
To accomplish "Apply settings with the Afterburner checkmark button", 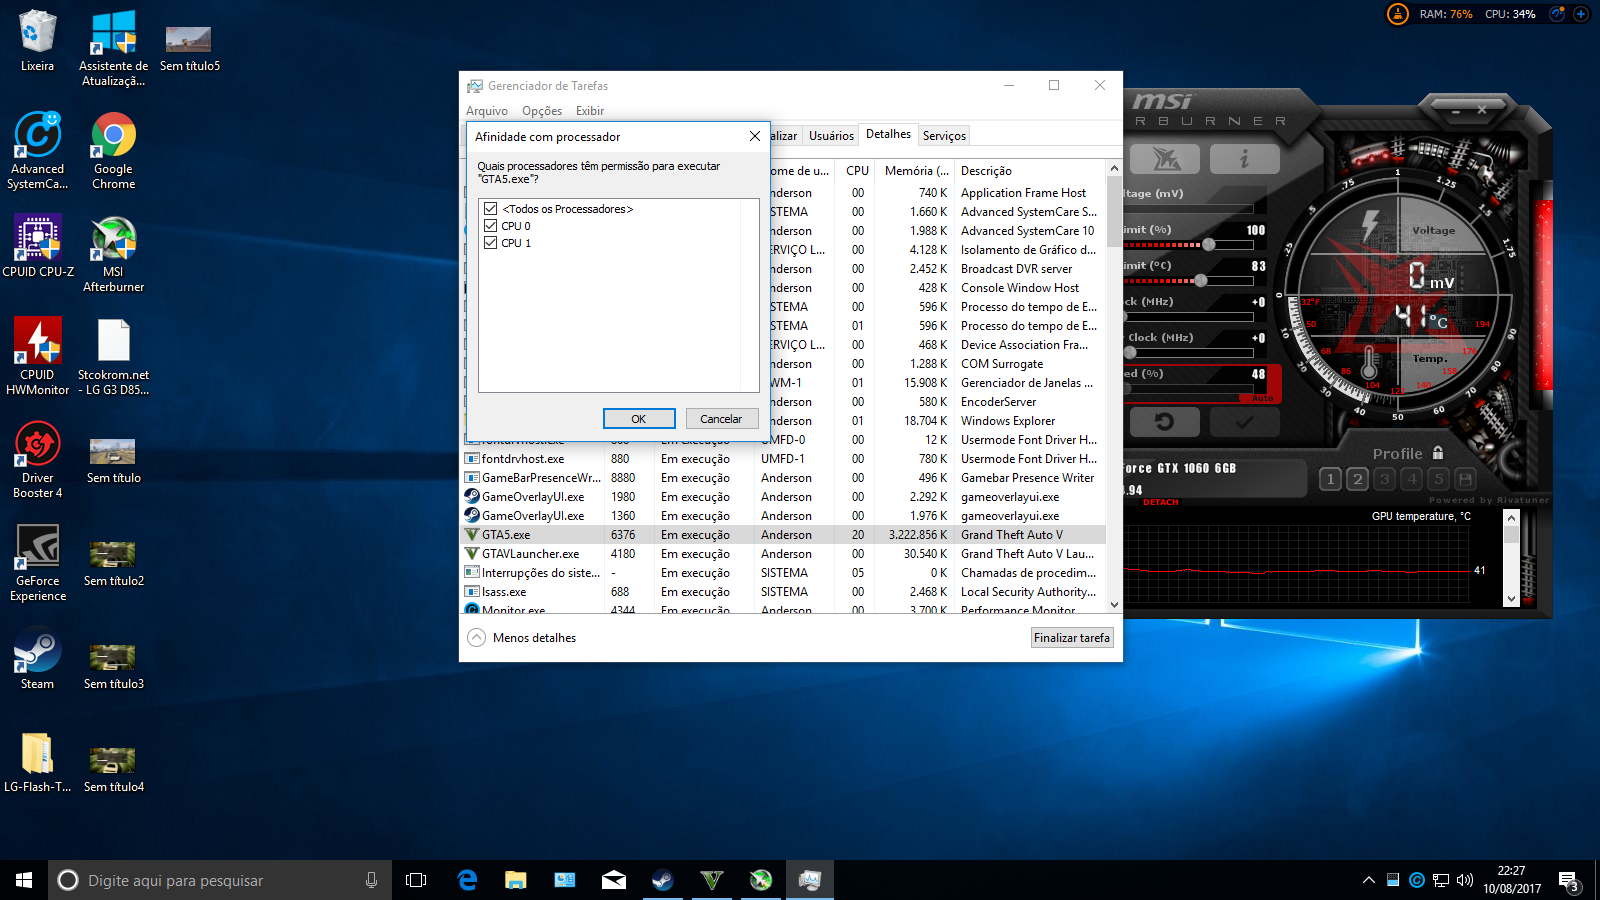I will [1244, 422].
